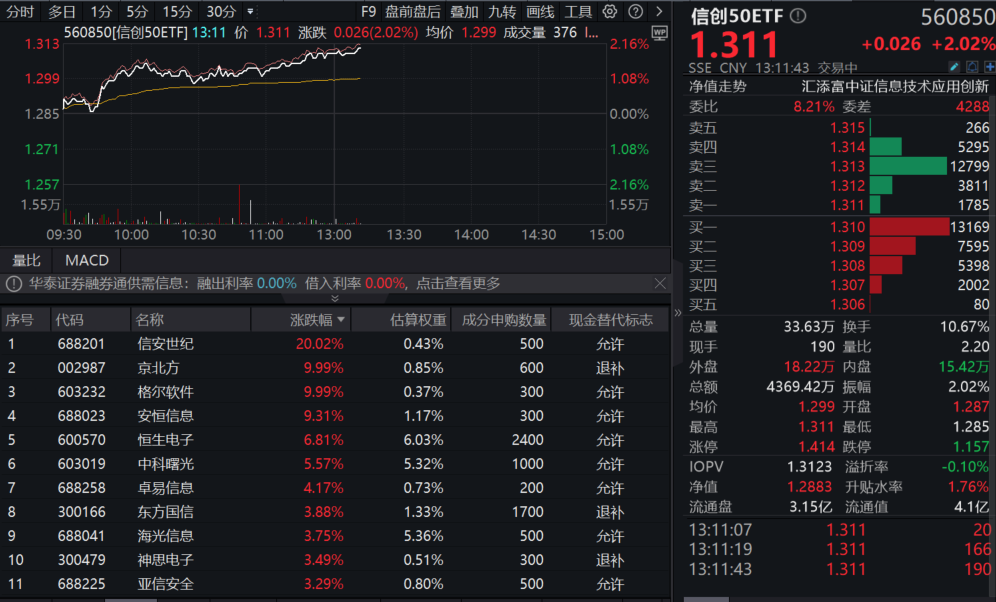Viewport: 996px width, 602px height.
Task: Open 点击查看更多 financing details link
Action: point(459,283)
